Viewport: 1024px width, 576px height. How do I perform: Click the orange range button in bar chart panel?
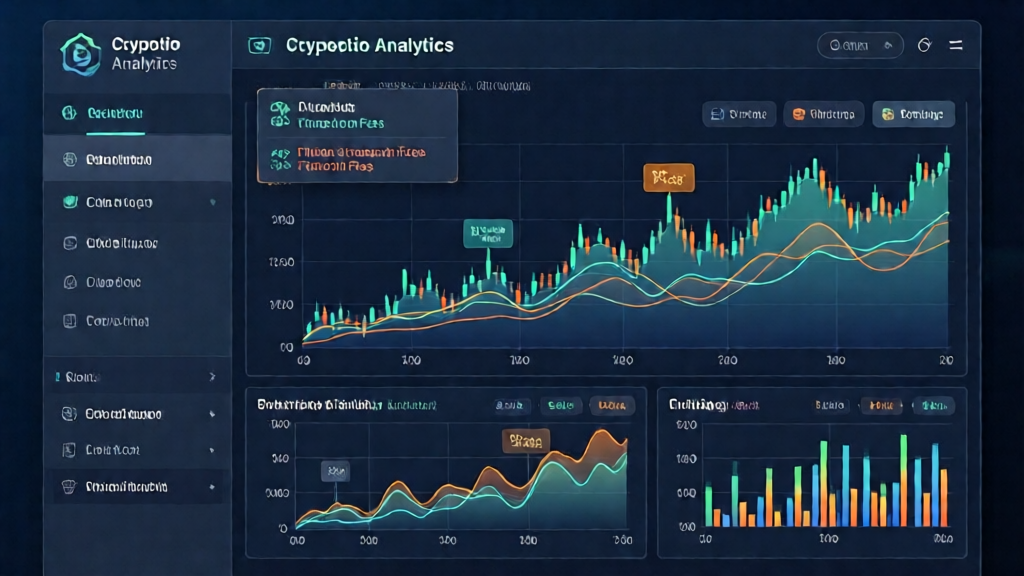click(x=881, y=406)
